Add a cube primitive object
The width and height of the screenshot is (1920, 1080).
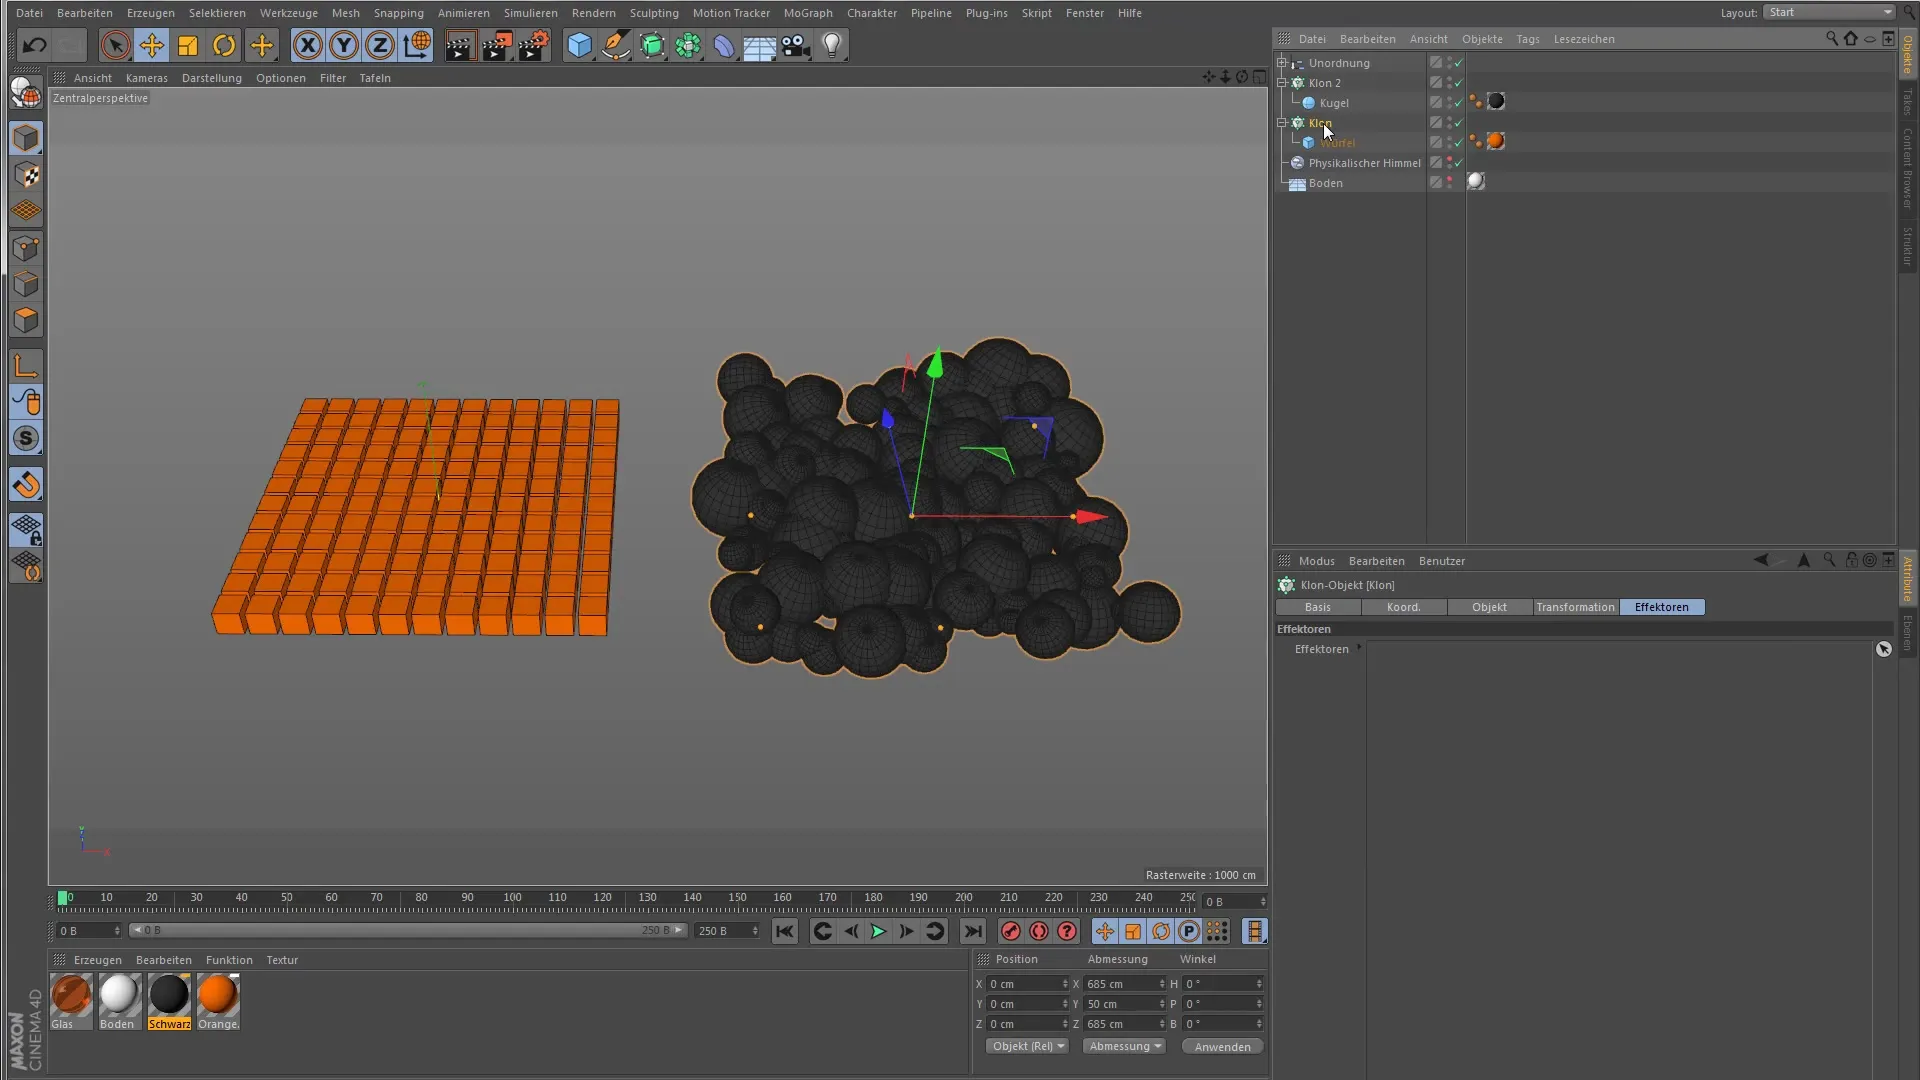(579, 45)
